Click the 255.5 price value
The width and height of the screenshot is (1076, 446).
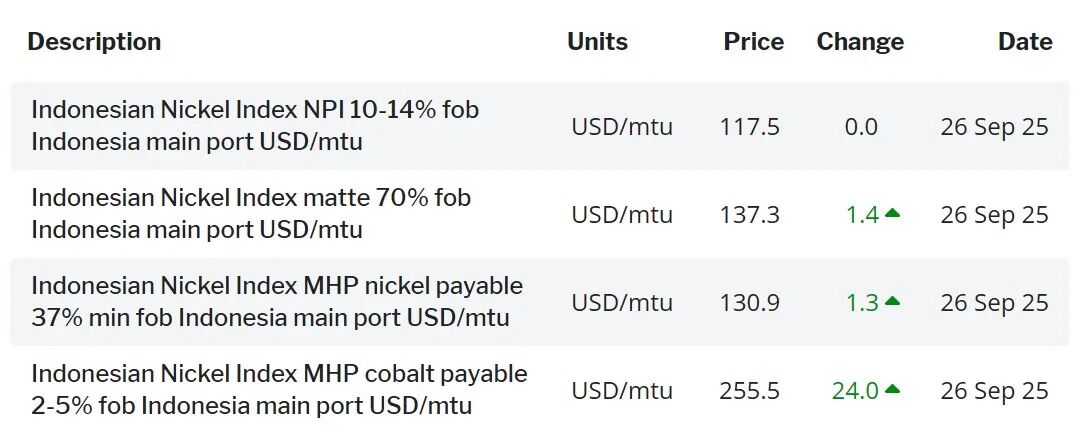(749, 391)
